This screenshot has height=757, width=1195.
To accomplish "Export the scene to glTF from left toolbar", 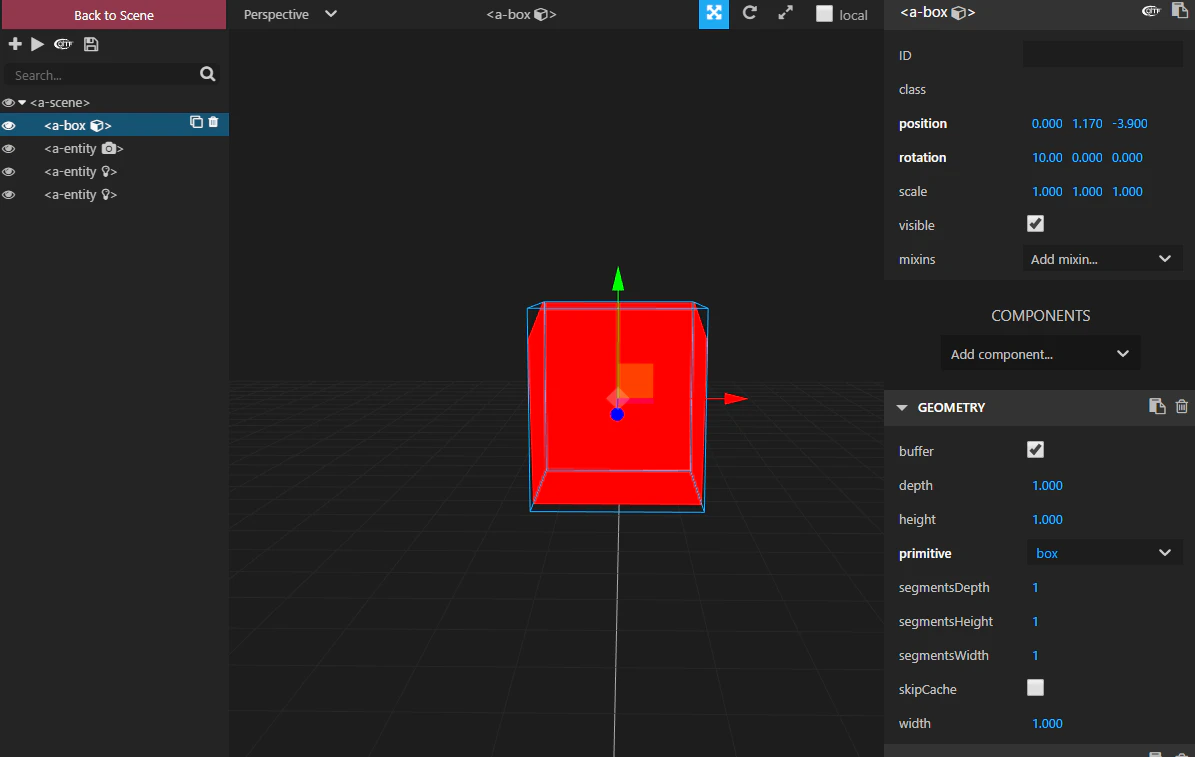I will (63, 44).
